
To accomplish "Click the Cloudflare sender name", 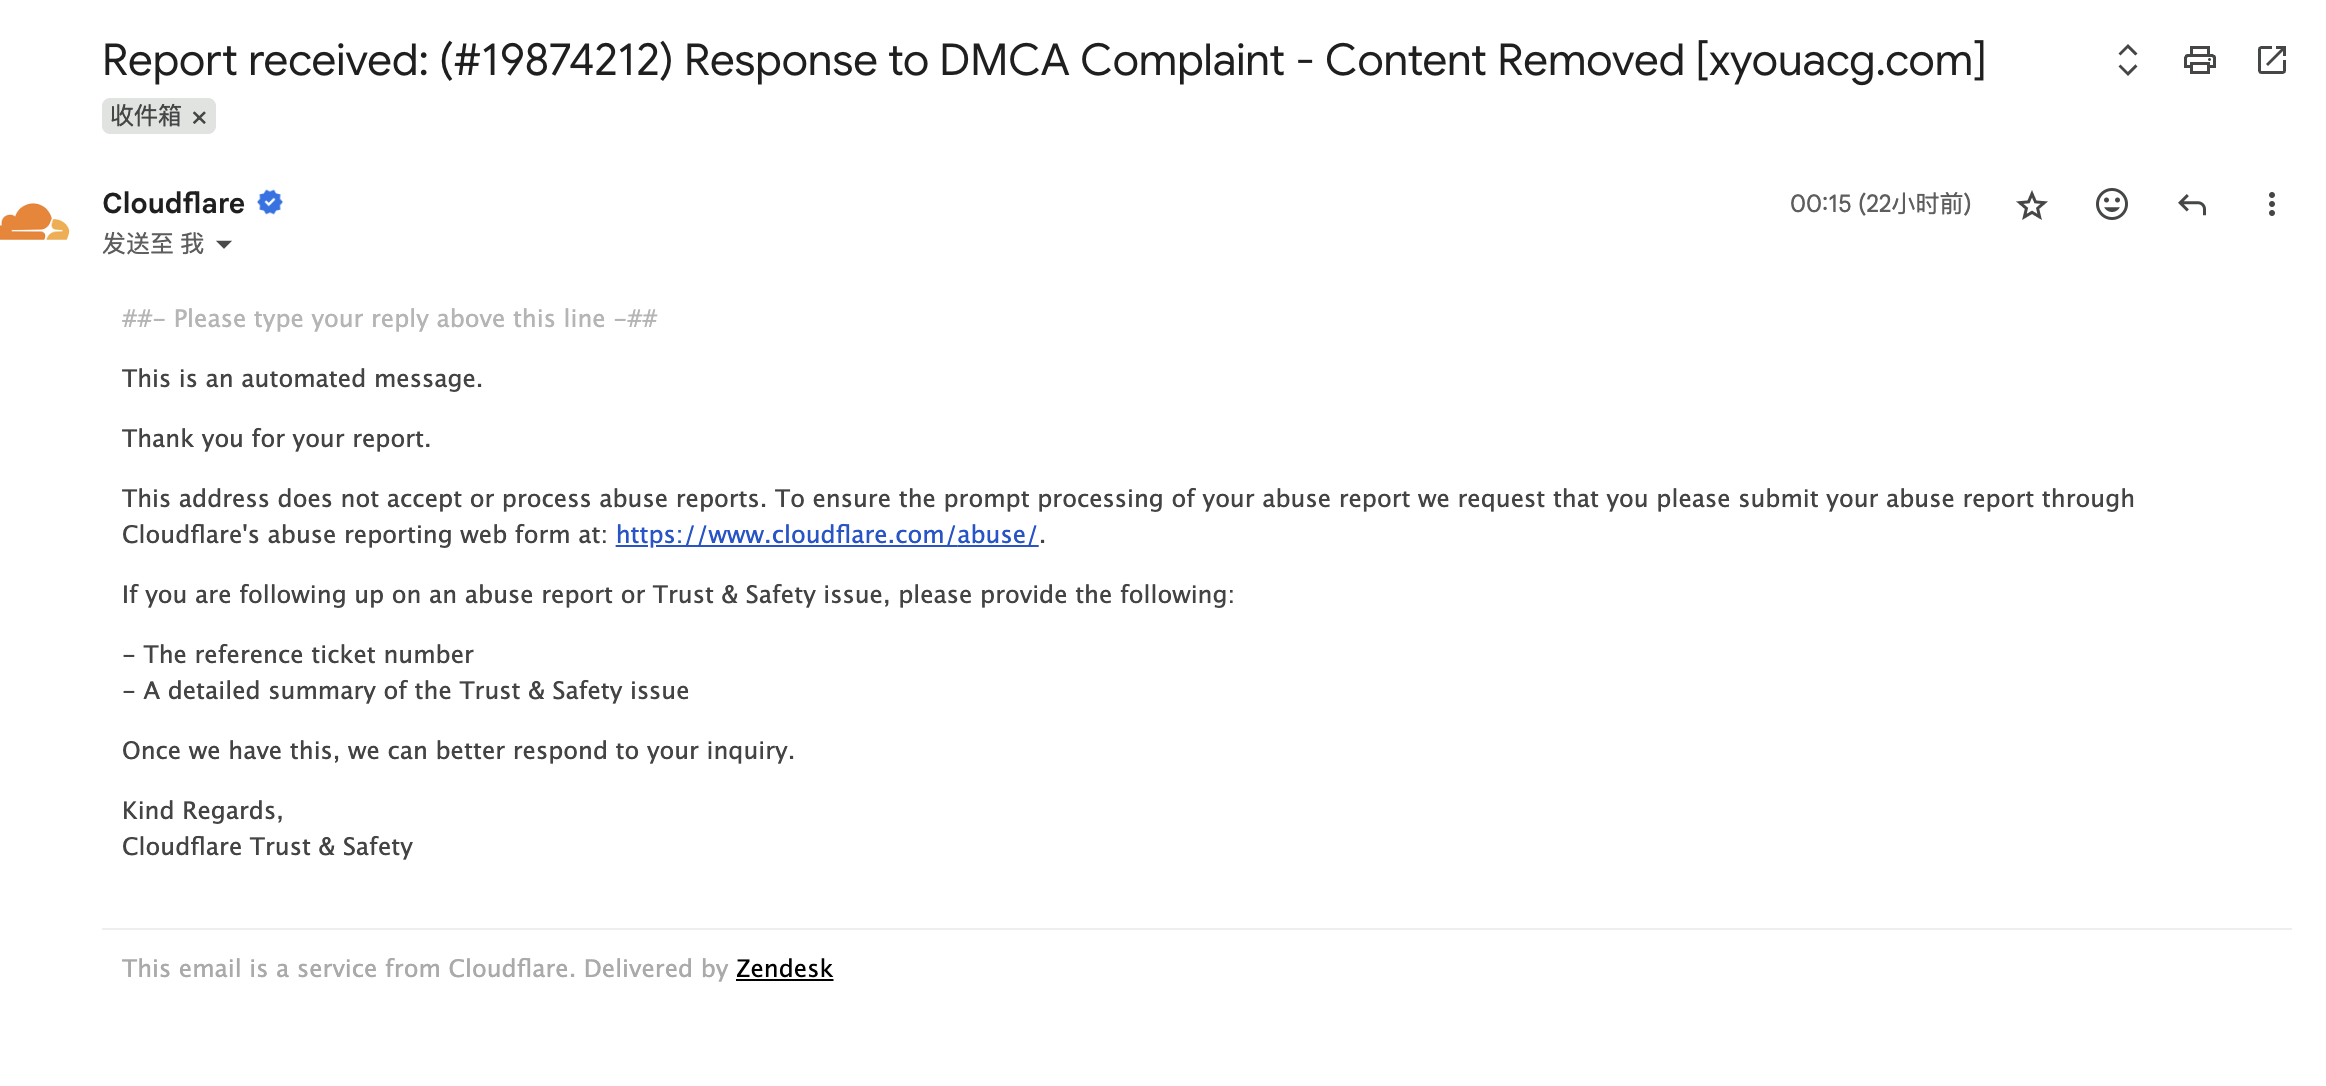I will tap(173, 203).
